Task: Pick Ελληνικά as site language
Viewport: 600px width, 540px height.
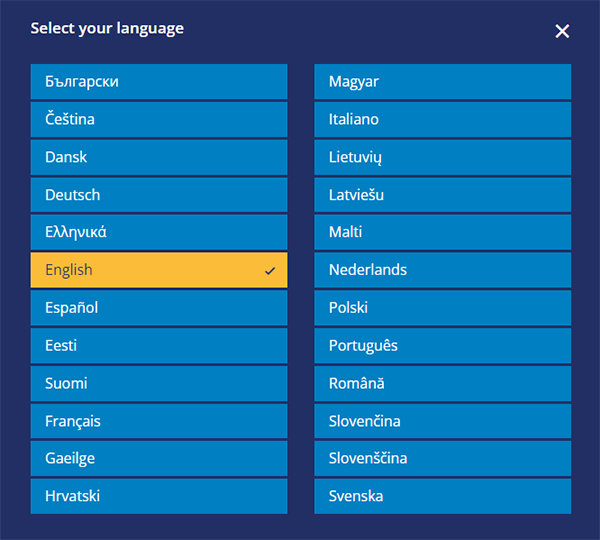Action: [x=158, y=232]
